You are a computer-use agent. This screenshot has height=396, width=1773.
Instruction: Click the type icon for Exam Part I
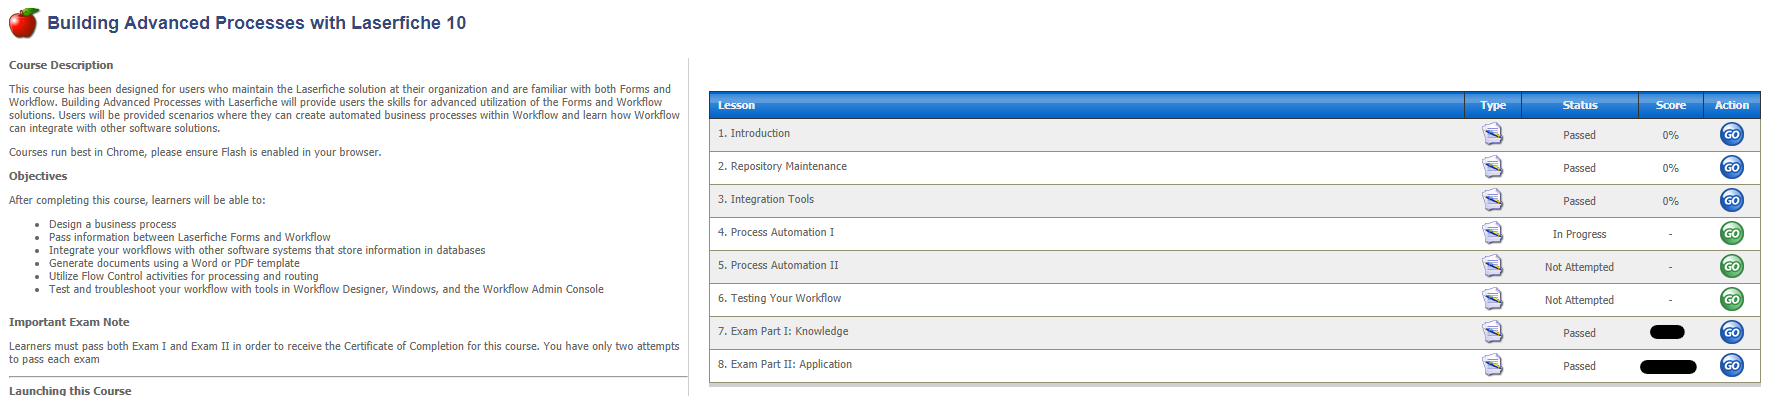[x=1492, y=332]
